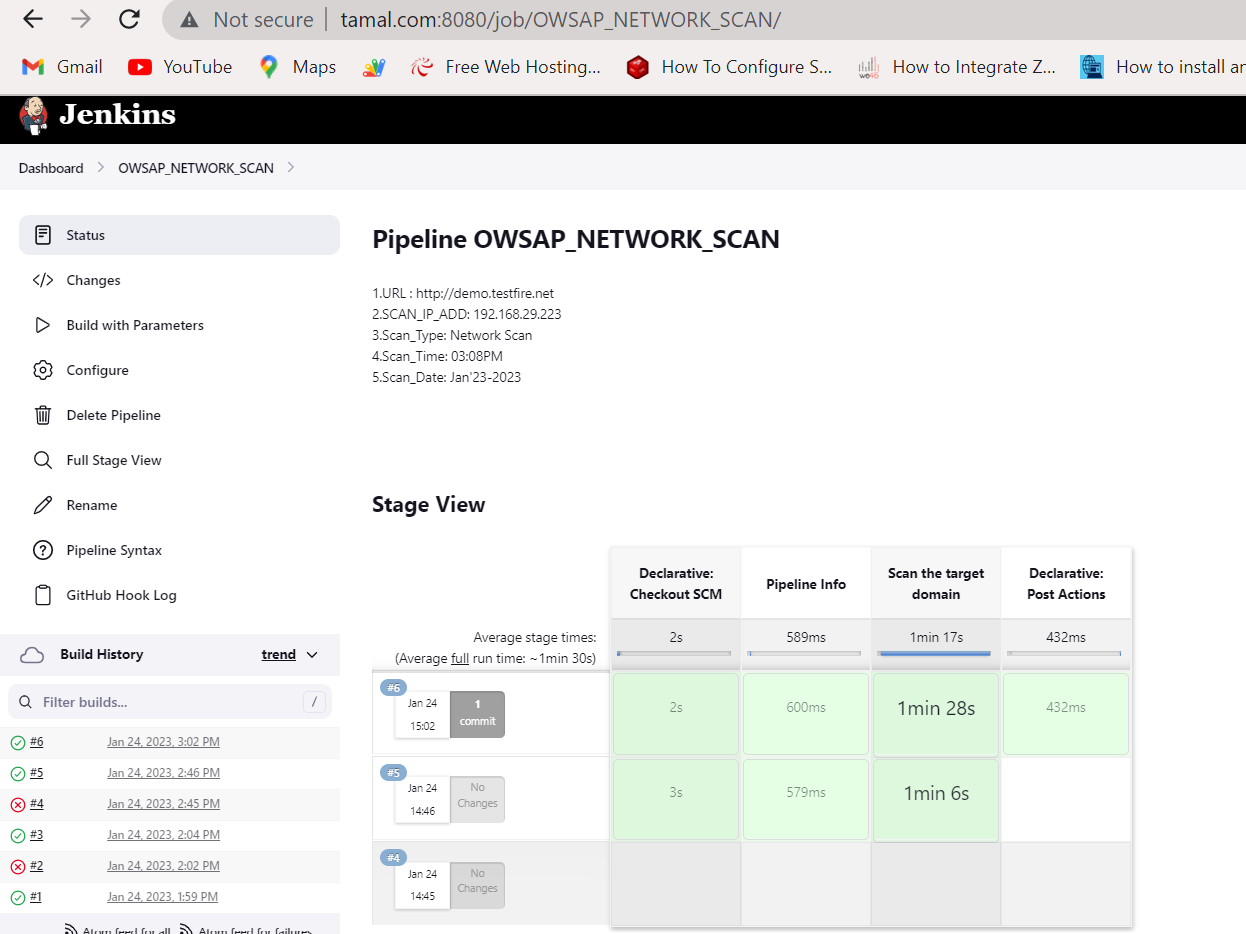The height and width of the screenshot is (934, 1246).
Task: Click the Rename pencil icon
Action: 42,505
